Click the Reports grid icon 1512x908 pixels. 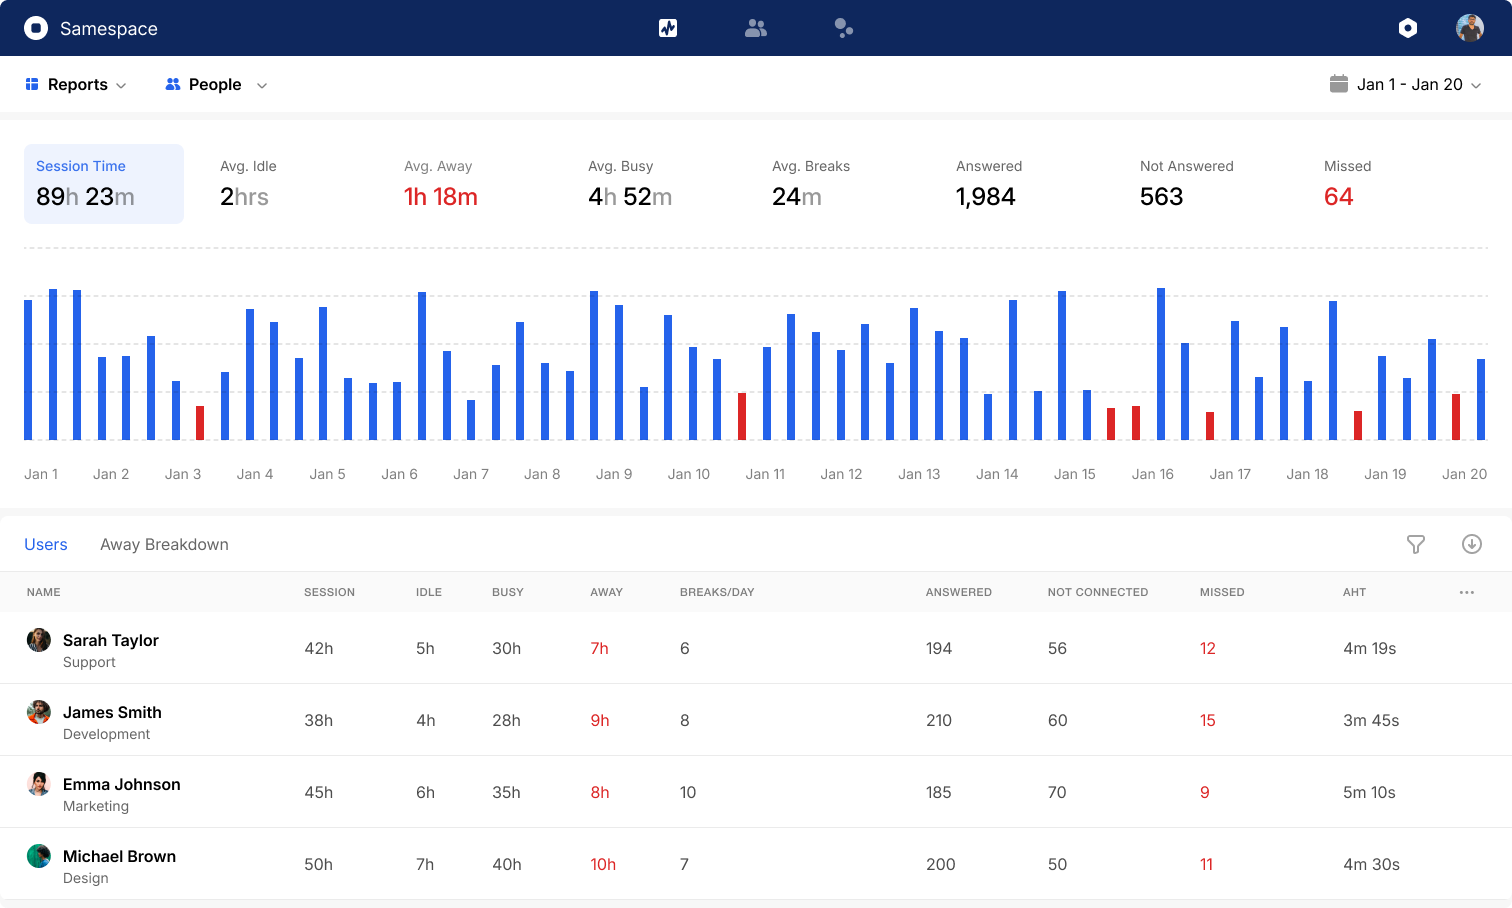pos(32,85)
